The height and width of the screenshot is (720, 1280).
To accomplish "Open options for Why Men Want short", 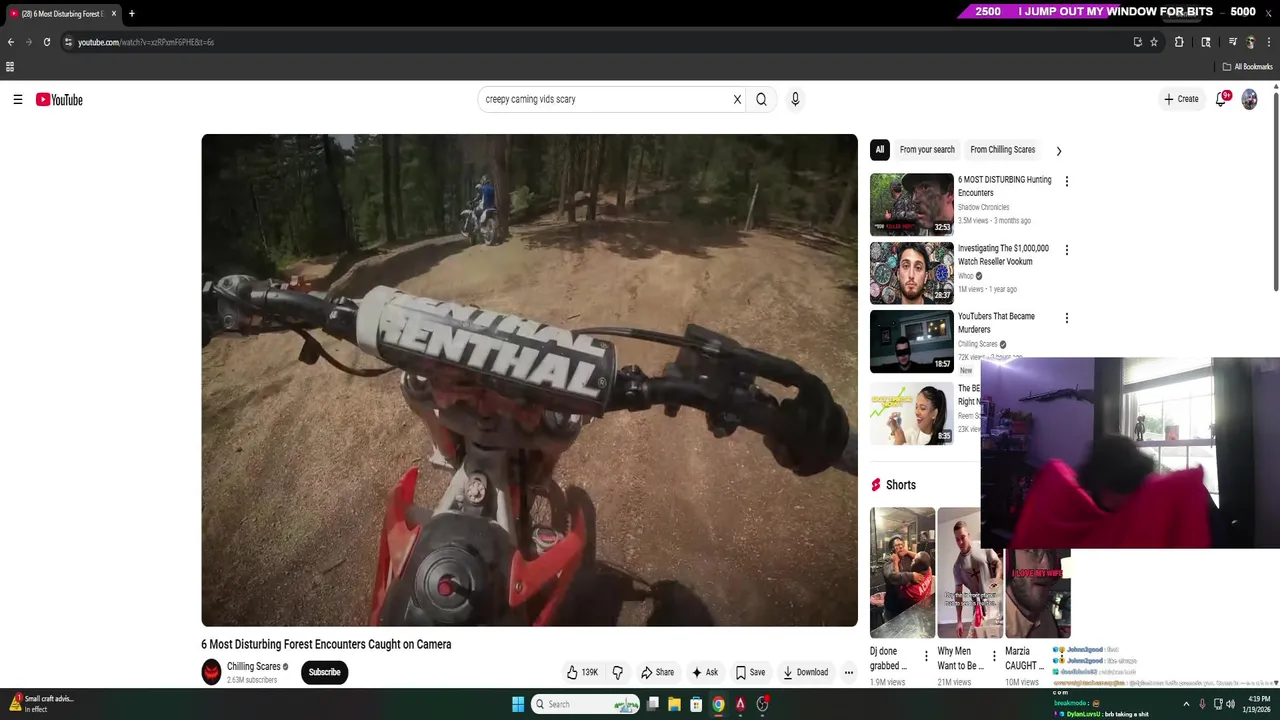I will click(994, 657).
